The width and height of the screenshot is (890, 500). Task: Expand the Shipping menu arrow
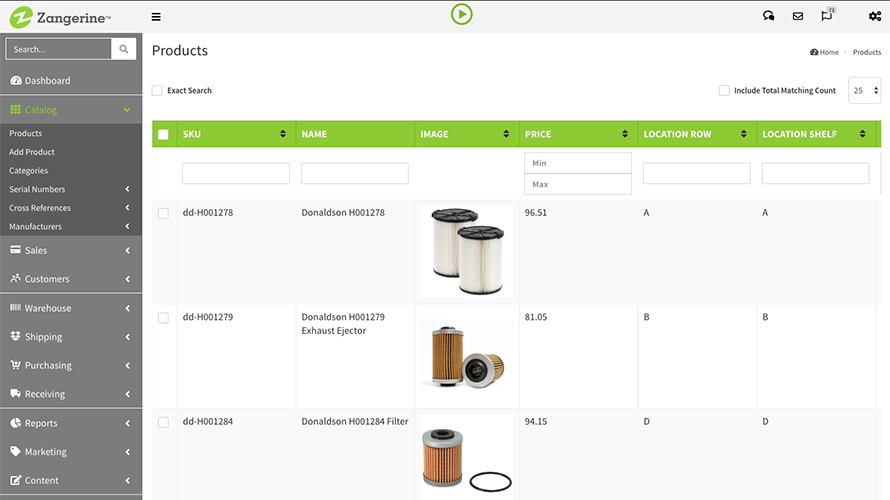(x=127, y=337)
